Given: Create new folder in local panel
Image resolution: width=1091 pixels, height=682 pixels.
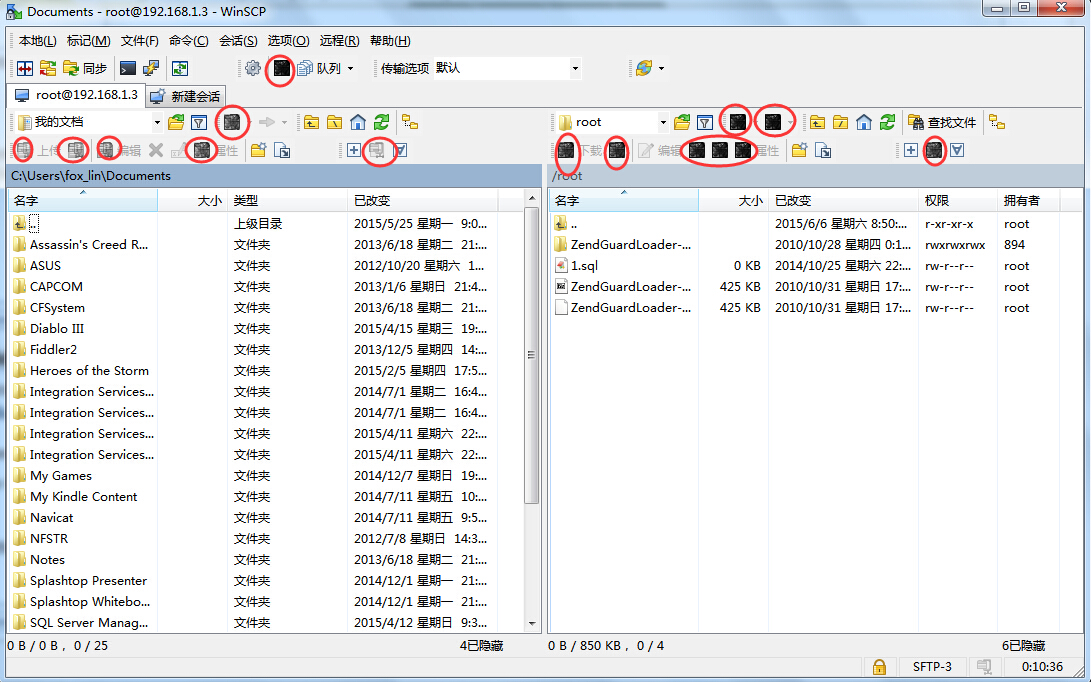Looking at the screenshot, I should tap(258, 150).
